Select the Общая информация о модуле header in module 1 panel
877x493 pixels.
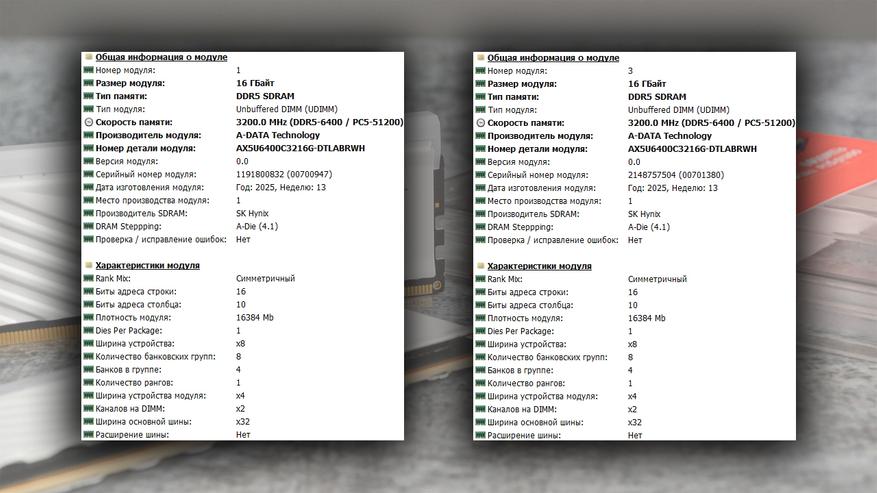[x=161, y=57]
